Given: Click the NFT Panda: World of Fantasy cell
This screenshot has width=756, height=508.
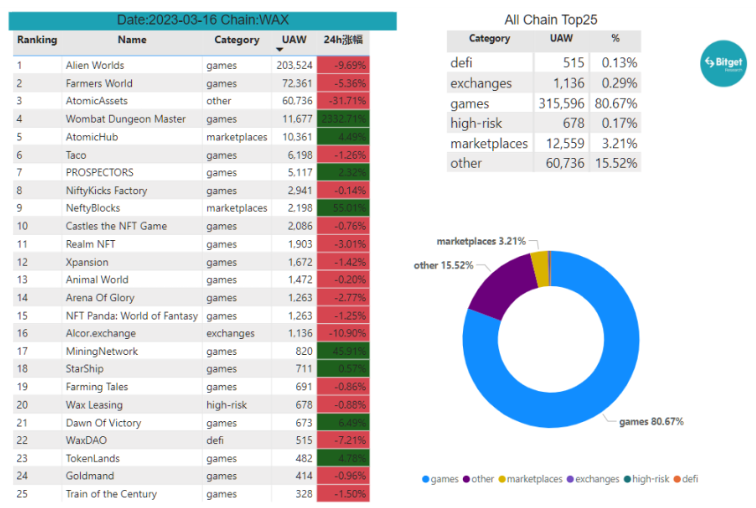Looking at the screenshot, I should pyautogui.click(x=132, y=316).
